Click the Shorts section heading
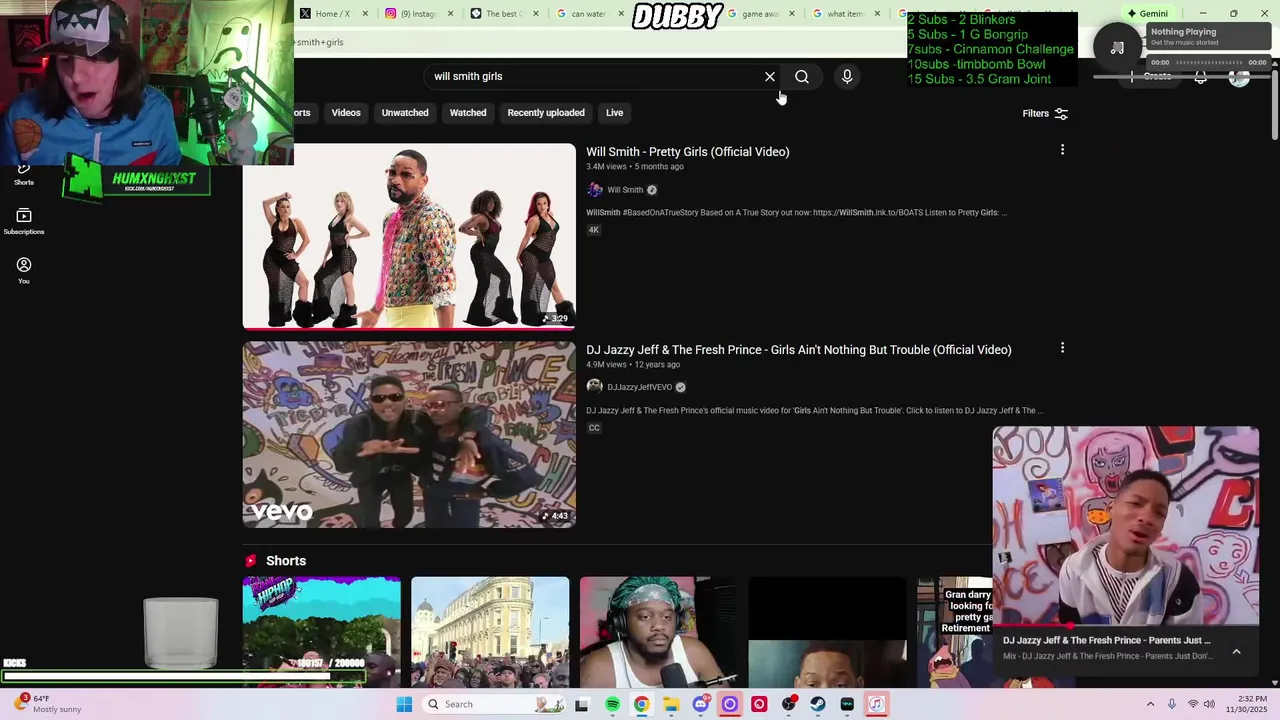The image size is (1280, 720). coord(286,561)
